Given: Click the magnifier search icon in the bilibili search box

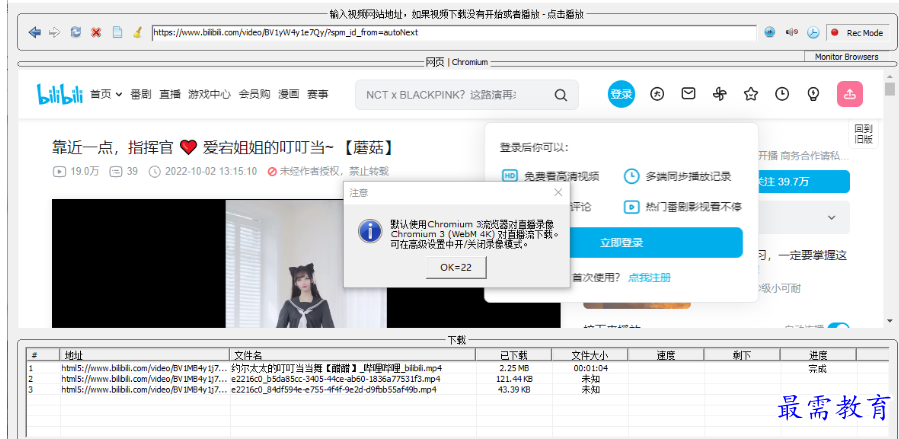Looking at the screenshot, I should [561, 95].
